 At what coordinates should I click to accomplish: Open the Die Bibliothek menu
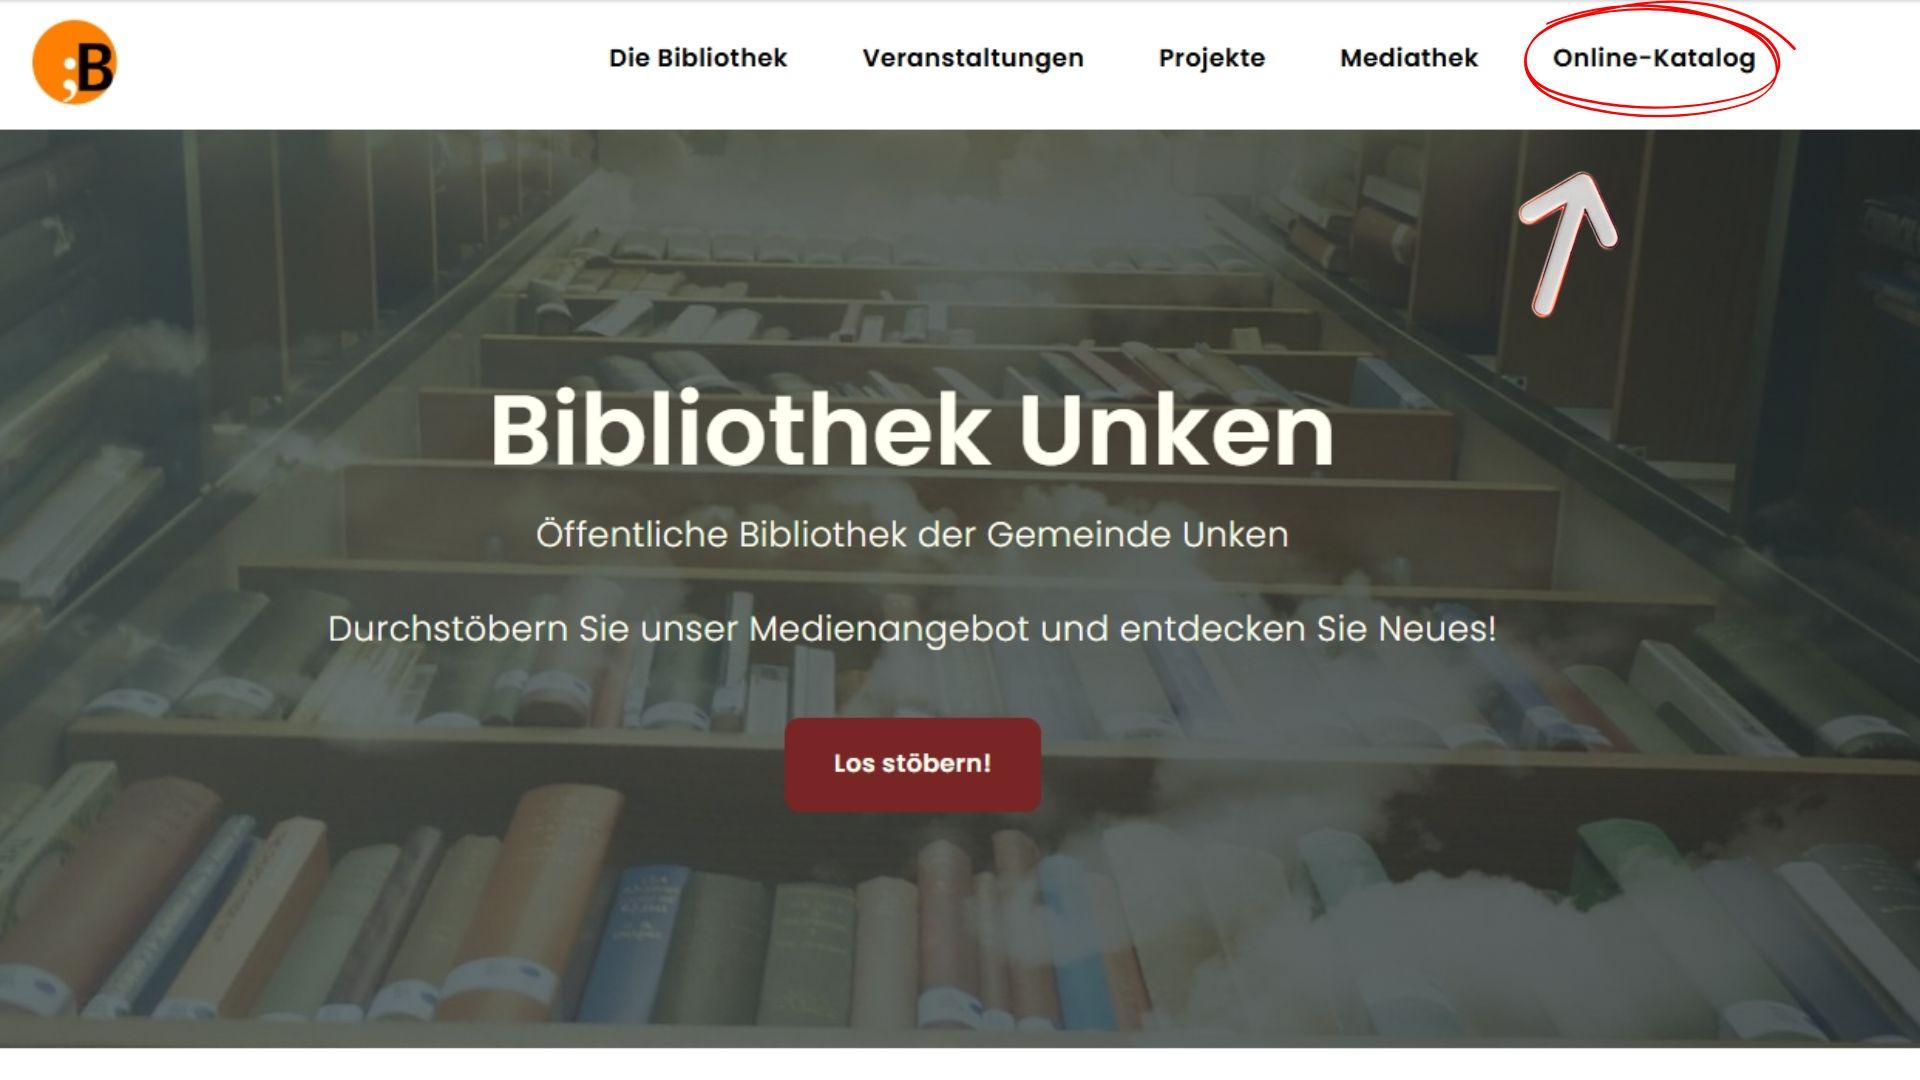point(698,58)
